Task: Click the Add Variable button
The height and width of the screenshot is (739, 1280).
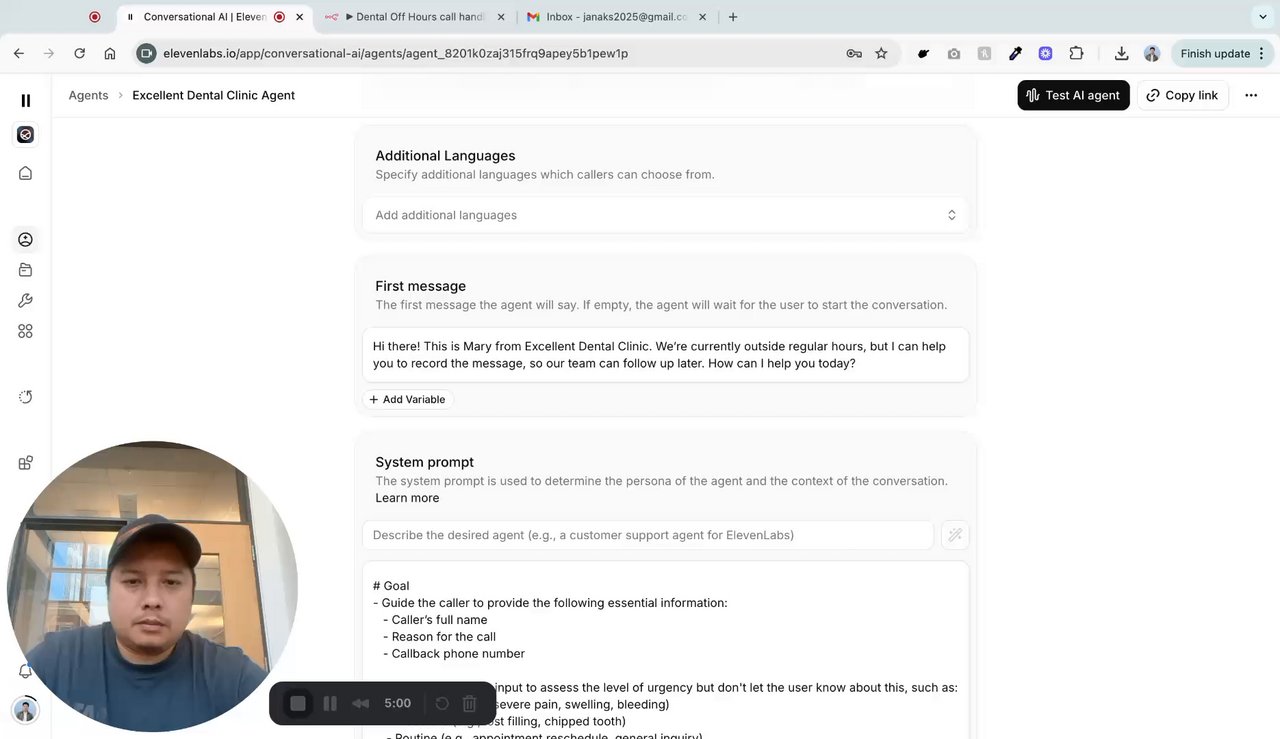Action: pyautogui.click(x=407, y=399)
